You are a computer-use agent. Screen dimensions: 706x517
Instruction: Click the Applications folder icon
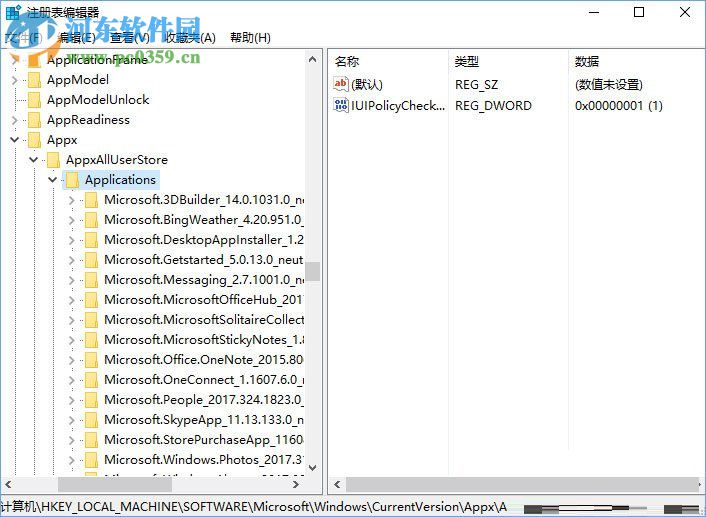[72, 180]
